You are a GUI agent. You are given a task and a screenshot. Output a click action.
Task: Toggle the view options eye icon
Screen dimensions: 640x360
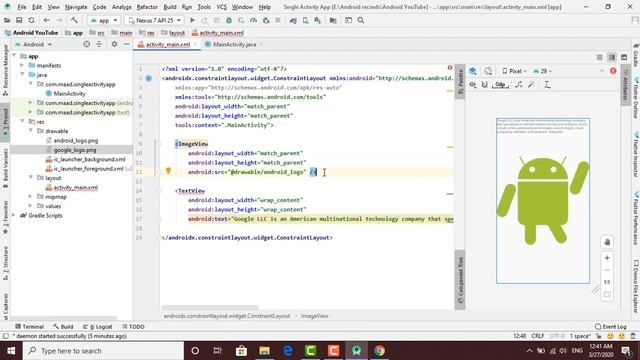[473, 84]
